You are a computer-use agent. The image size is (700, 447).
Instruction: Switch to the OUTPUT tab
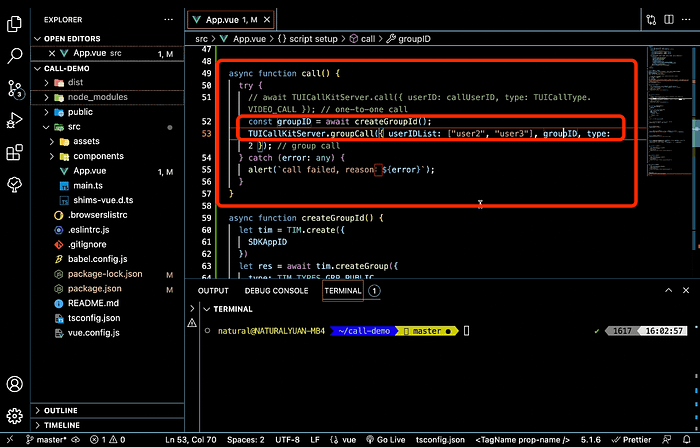[x=213, y=291]
